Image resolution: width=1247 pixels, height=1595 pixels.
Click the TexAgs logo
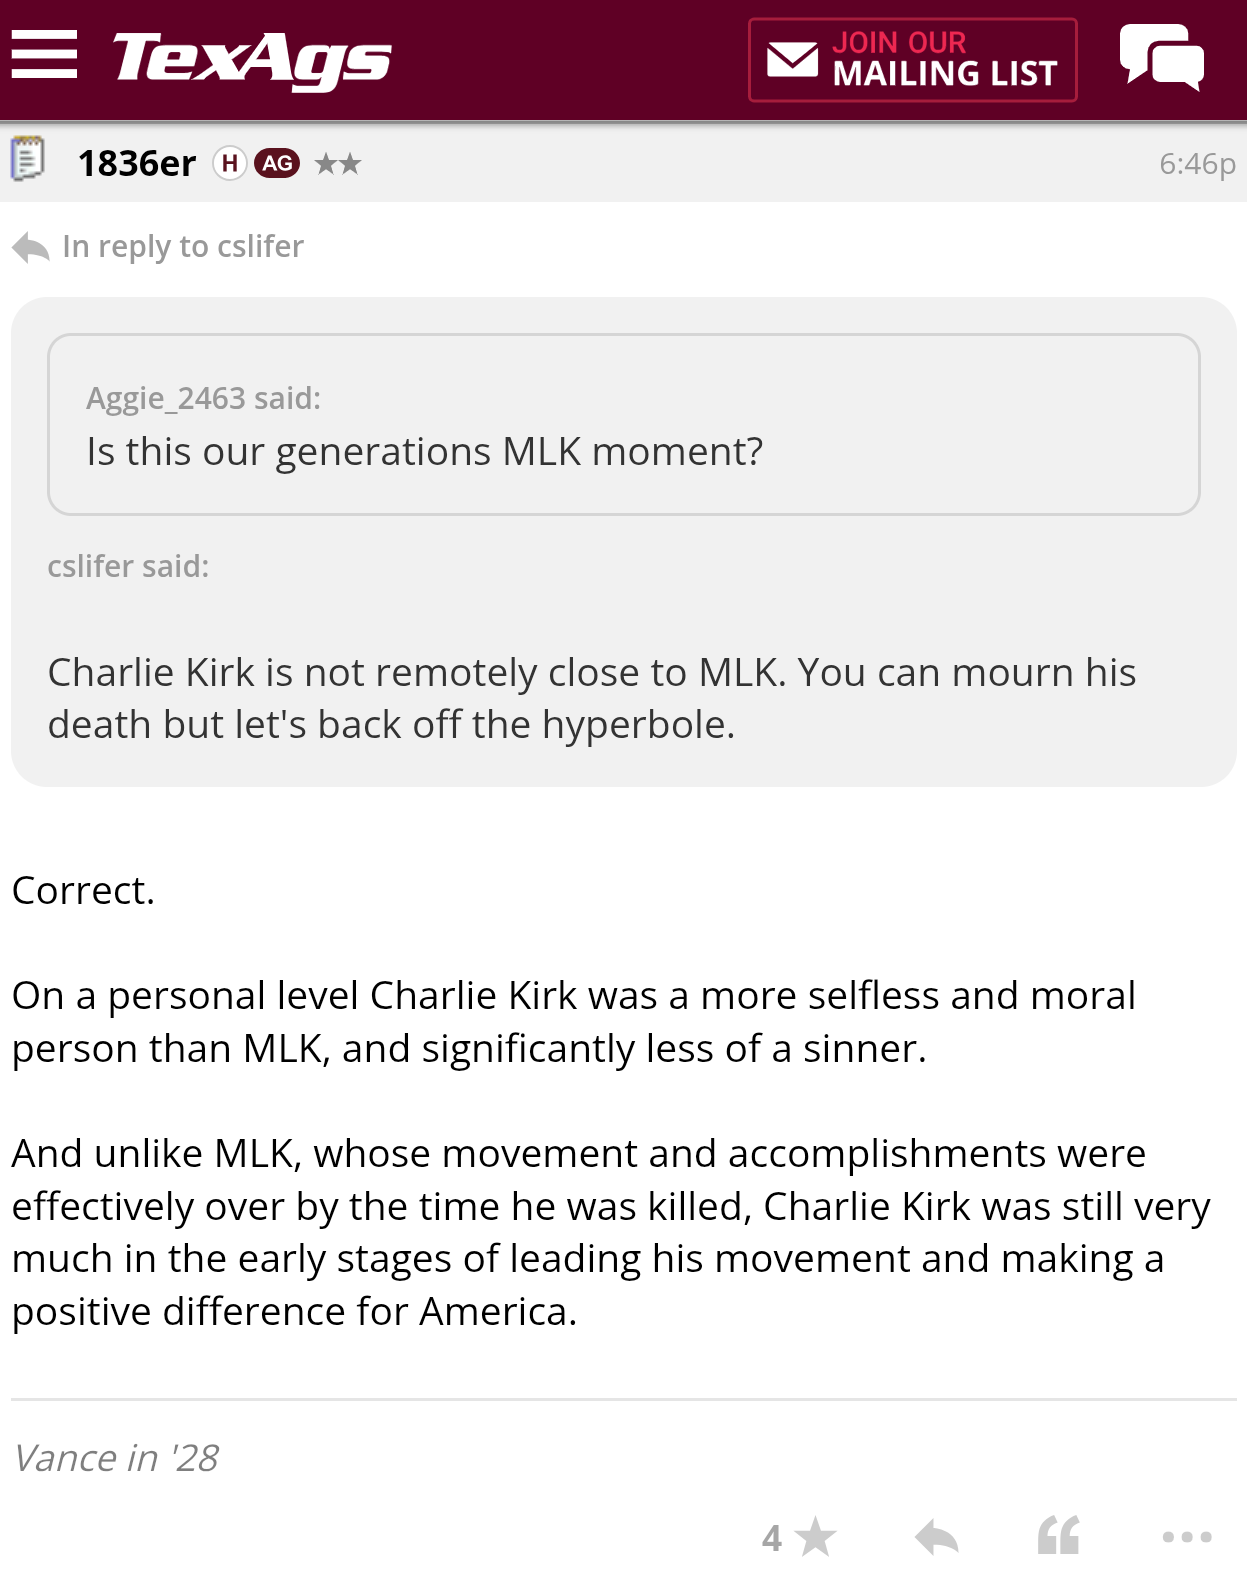(251, 60)
